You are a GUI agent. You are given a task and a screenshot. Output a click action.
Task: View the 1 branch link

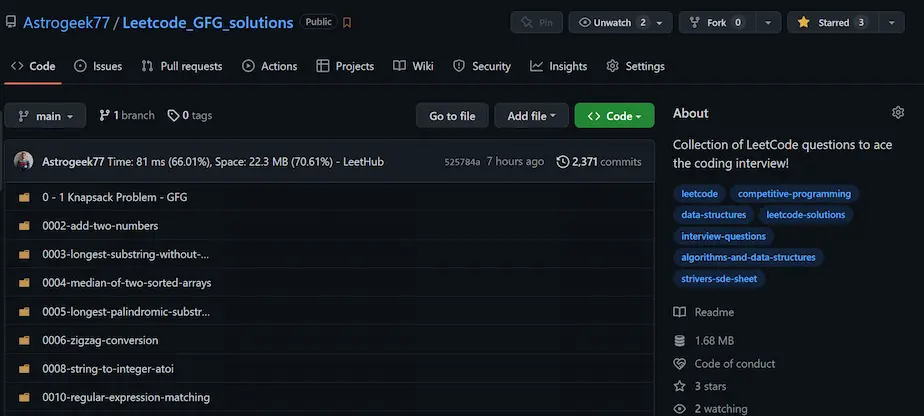pos(127,115)
